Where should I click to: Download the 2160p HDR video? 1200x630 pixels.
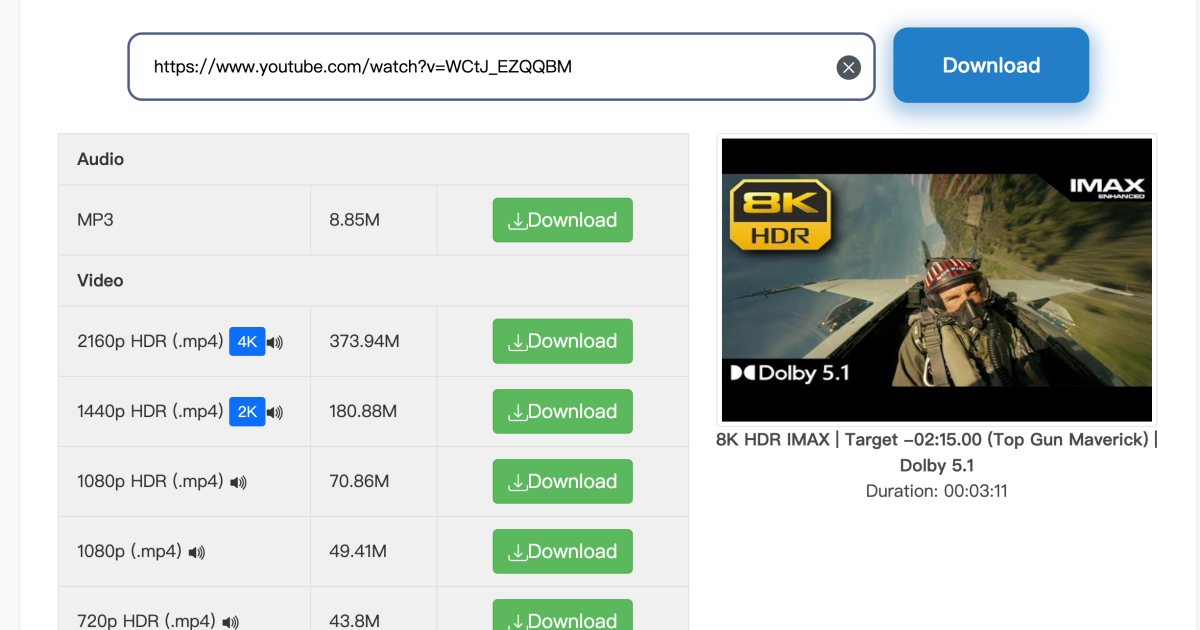[x=563, y=341]
